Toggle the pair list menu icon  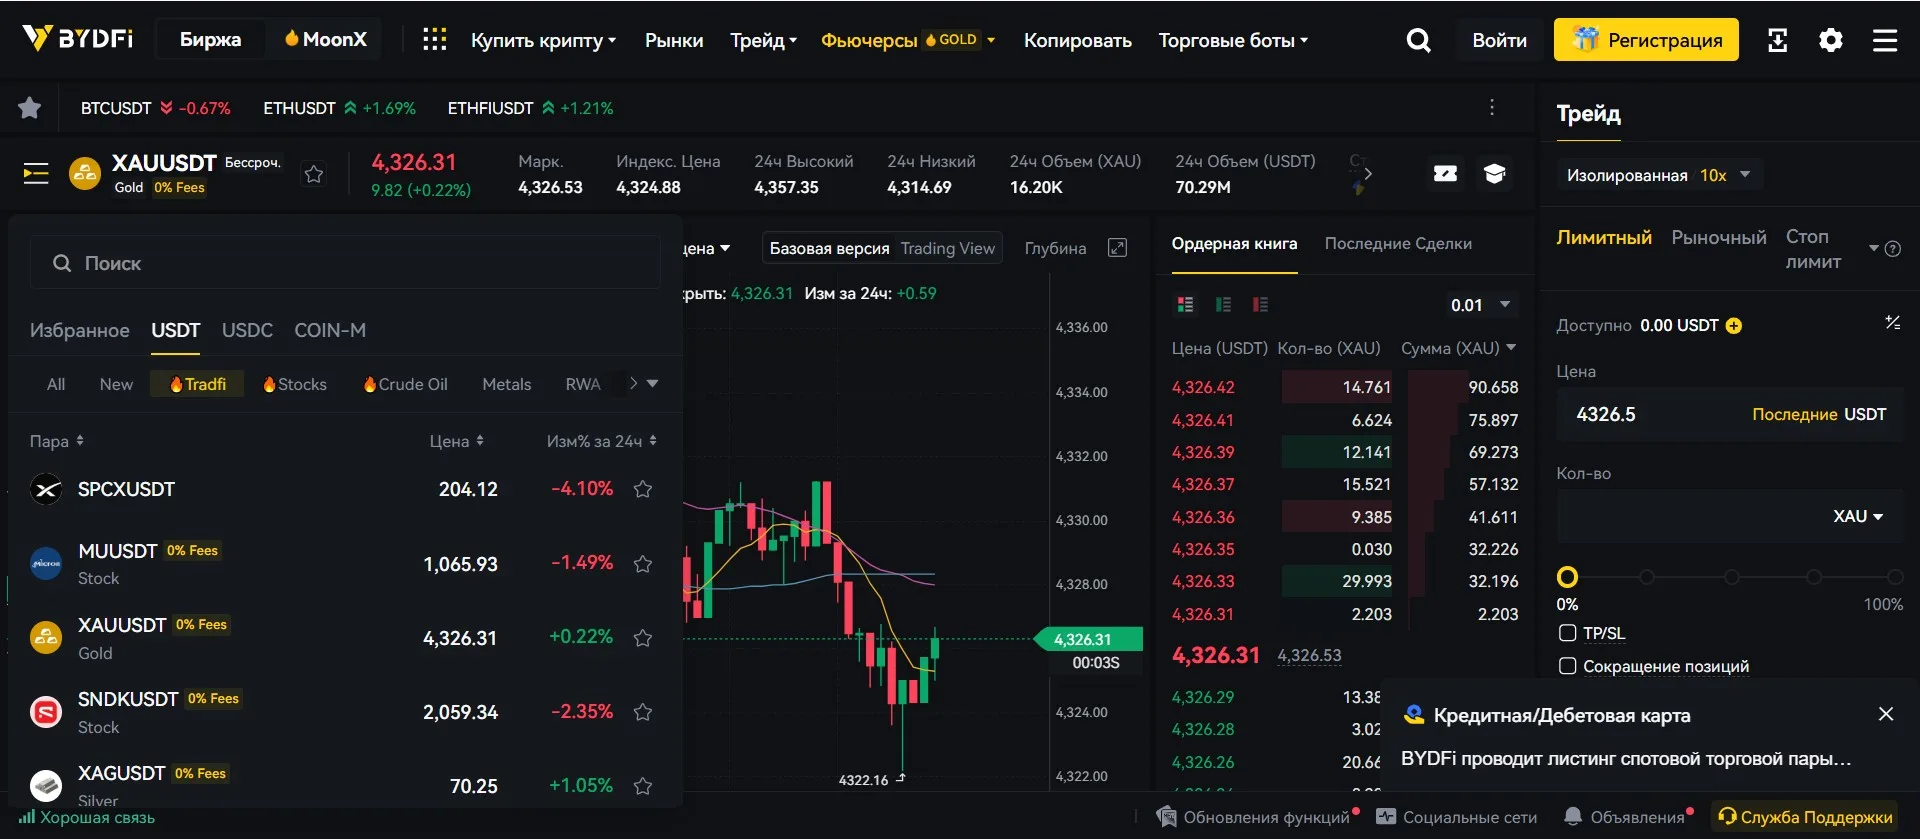(x=36, y=174)
